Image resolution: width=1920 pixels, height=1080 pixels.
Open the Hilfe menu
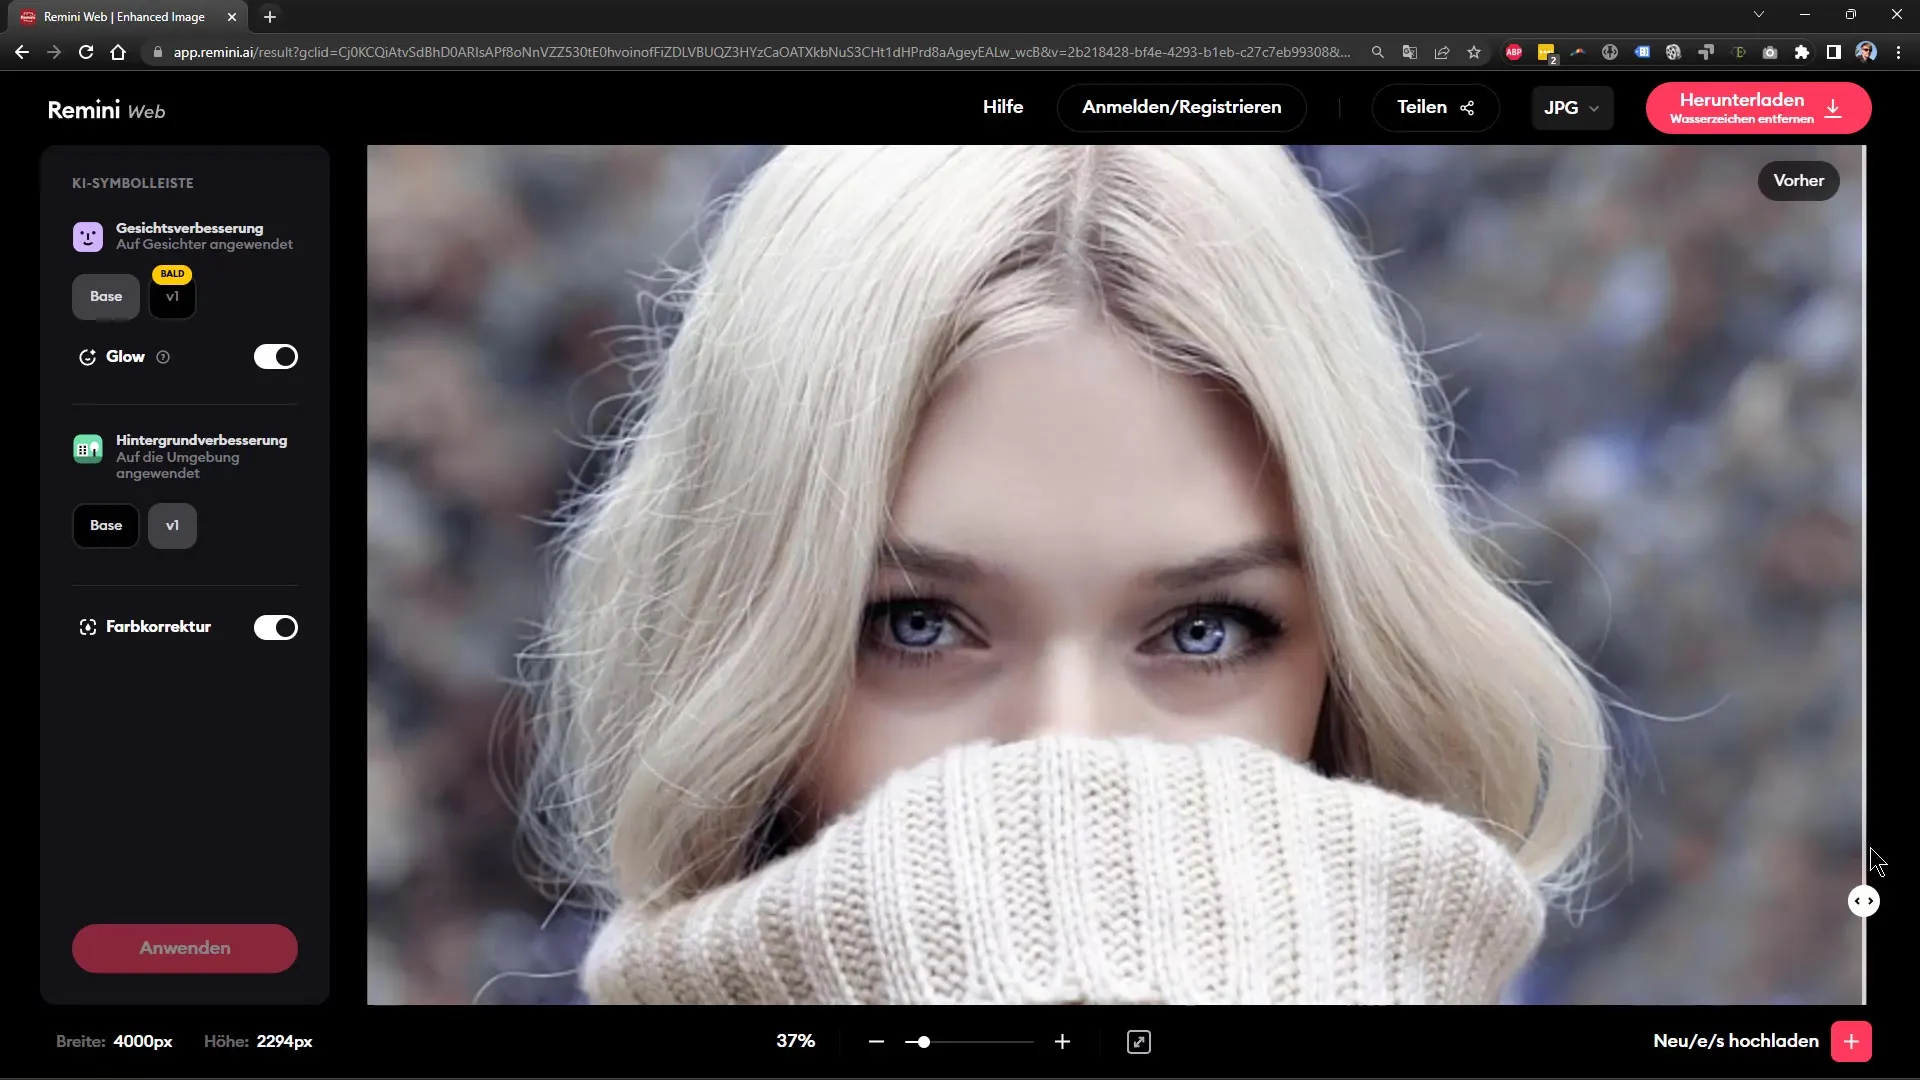pyautogui.click(x=1003, y=107)
